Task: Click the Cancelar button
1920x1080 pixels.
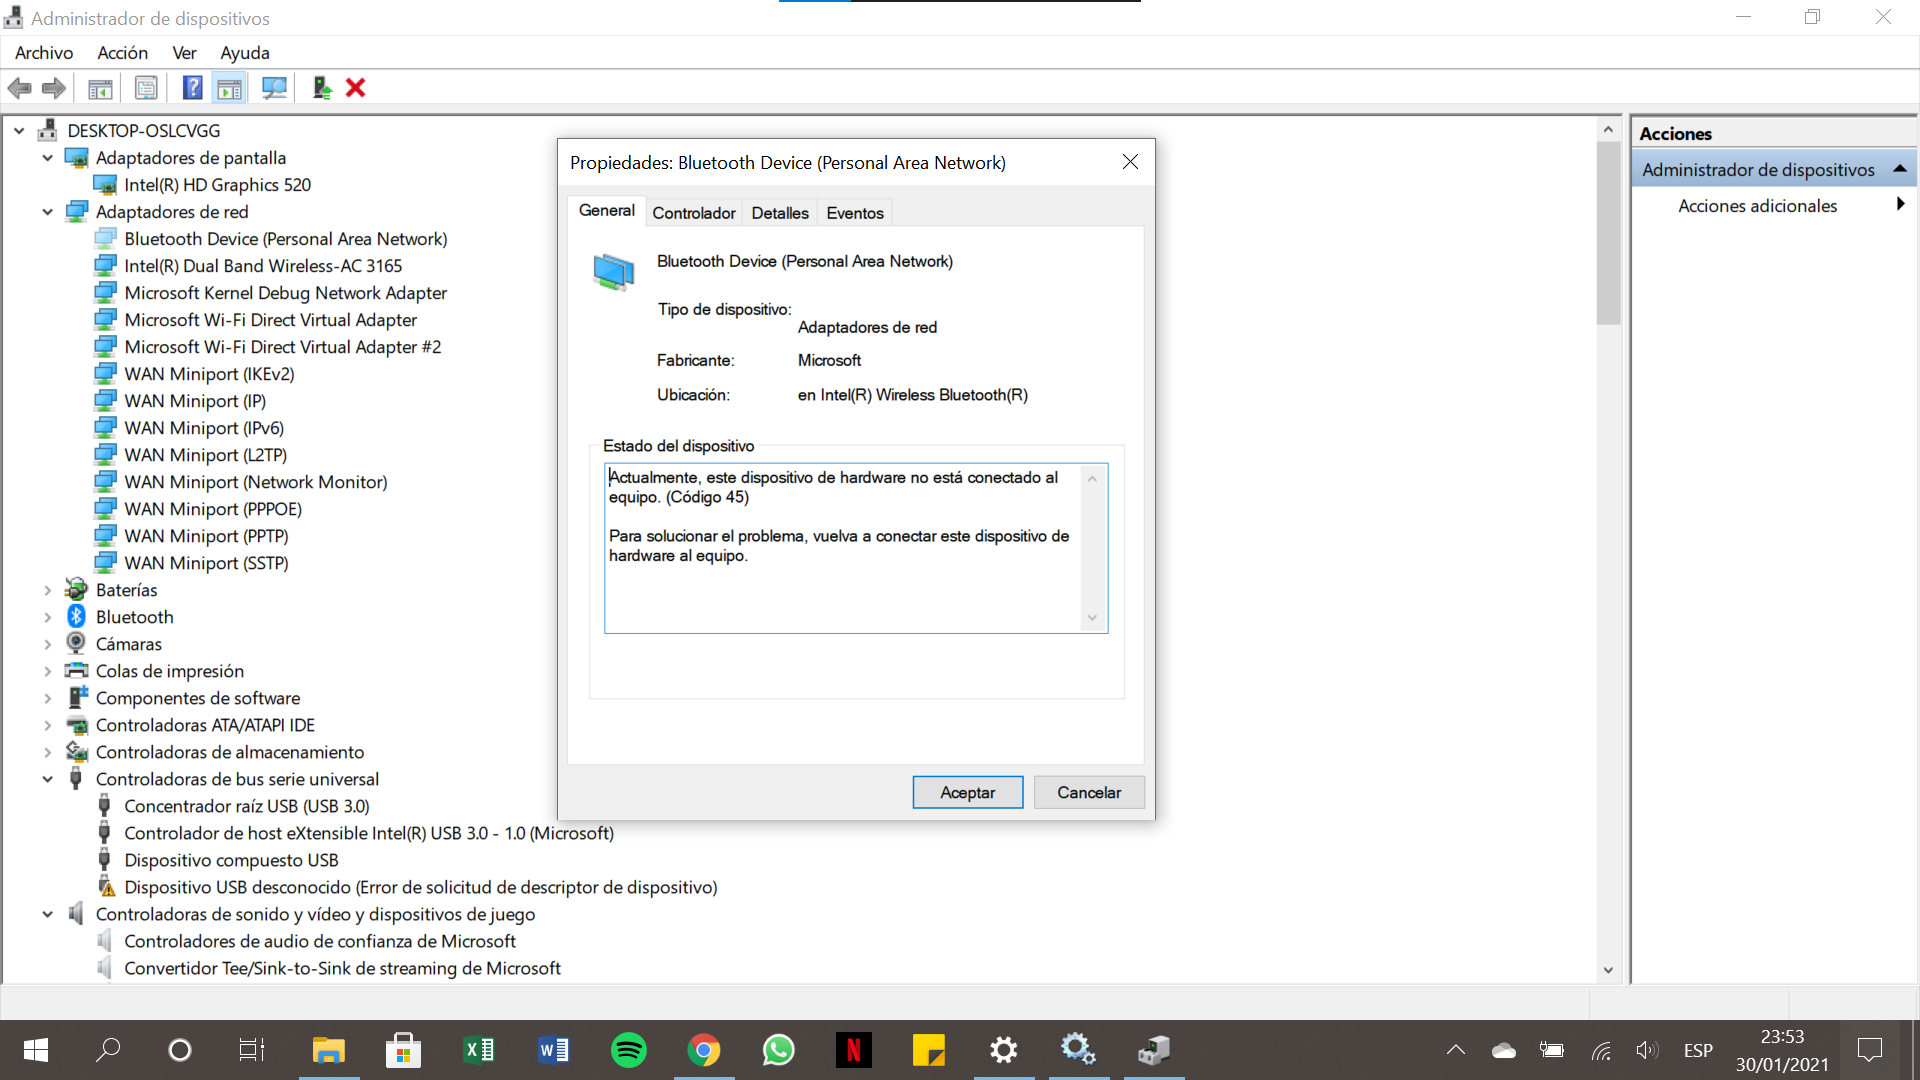Action: [x=1088, y=792]
